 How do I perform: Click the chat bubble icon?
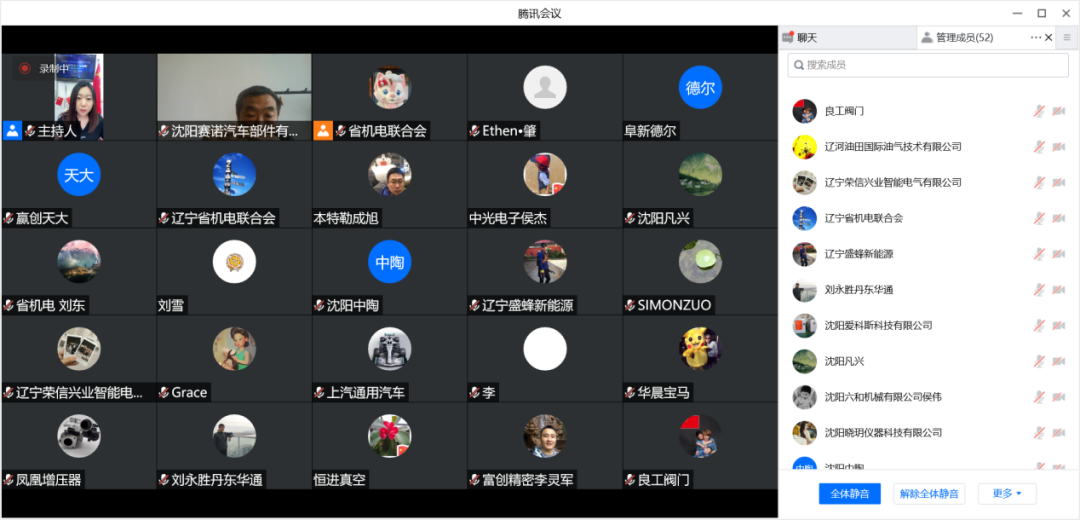788,38
